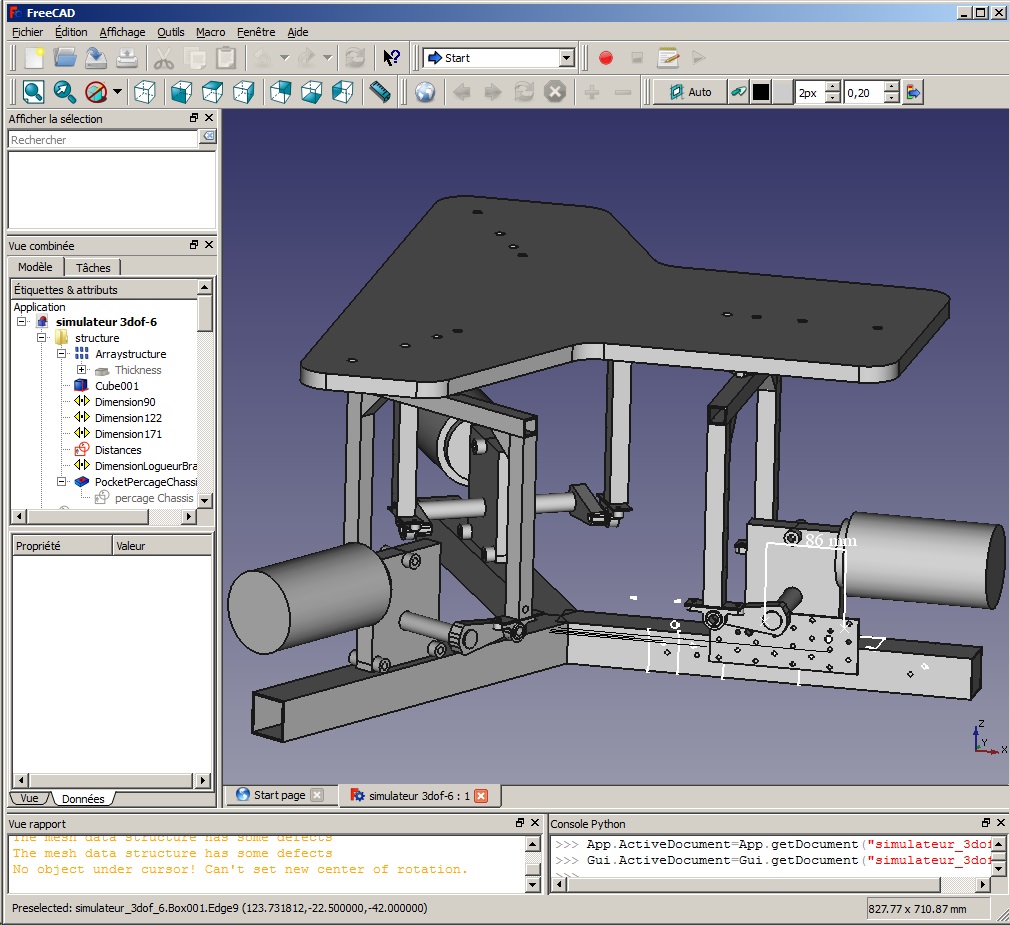Click the What's This help icon
This screenshot has height=925, width=1010.
tap(391, 58)
